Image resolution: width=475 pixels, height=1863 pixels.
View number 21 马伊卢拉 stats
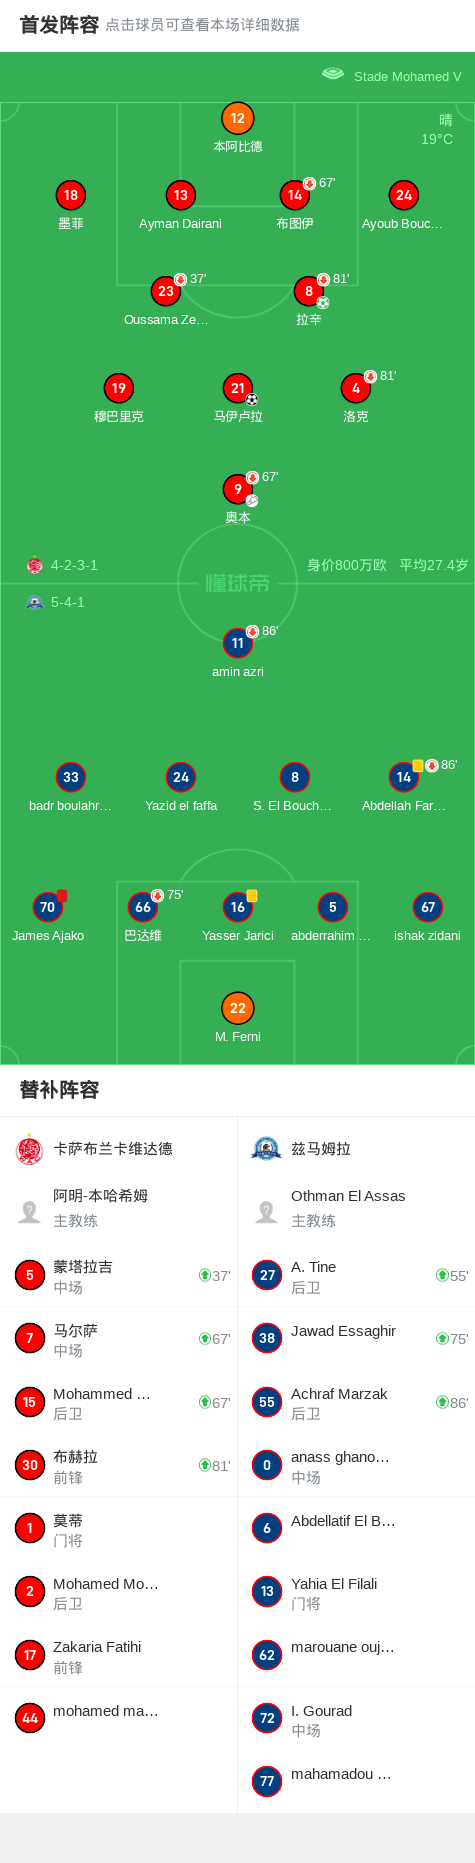[x=238, y=398]
